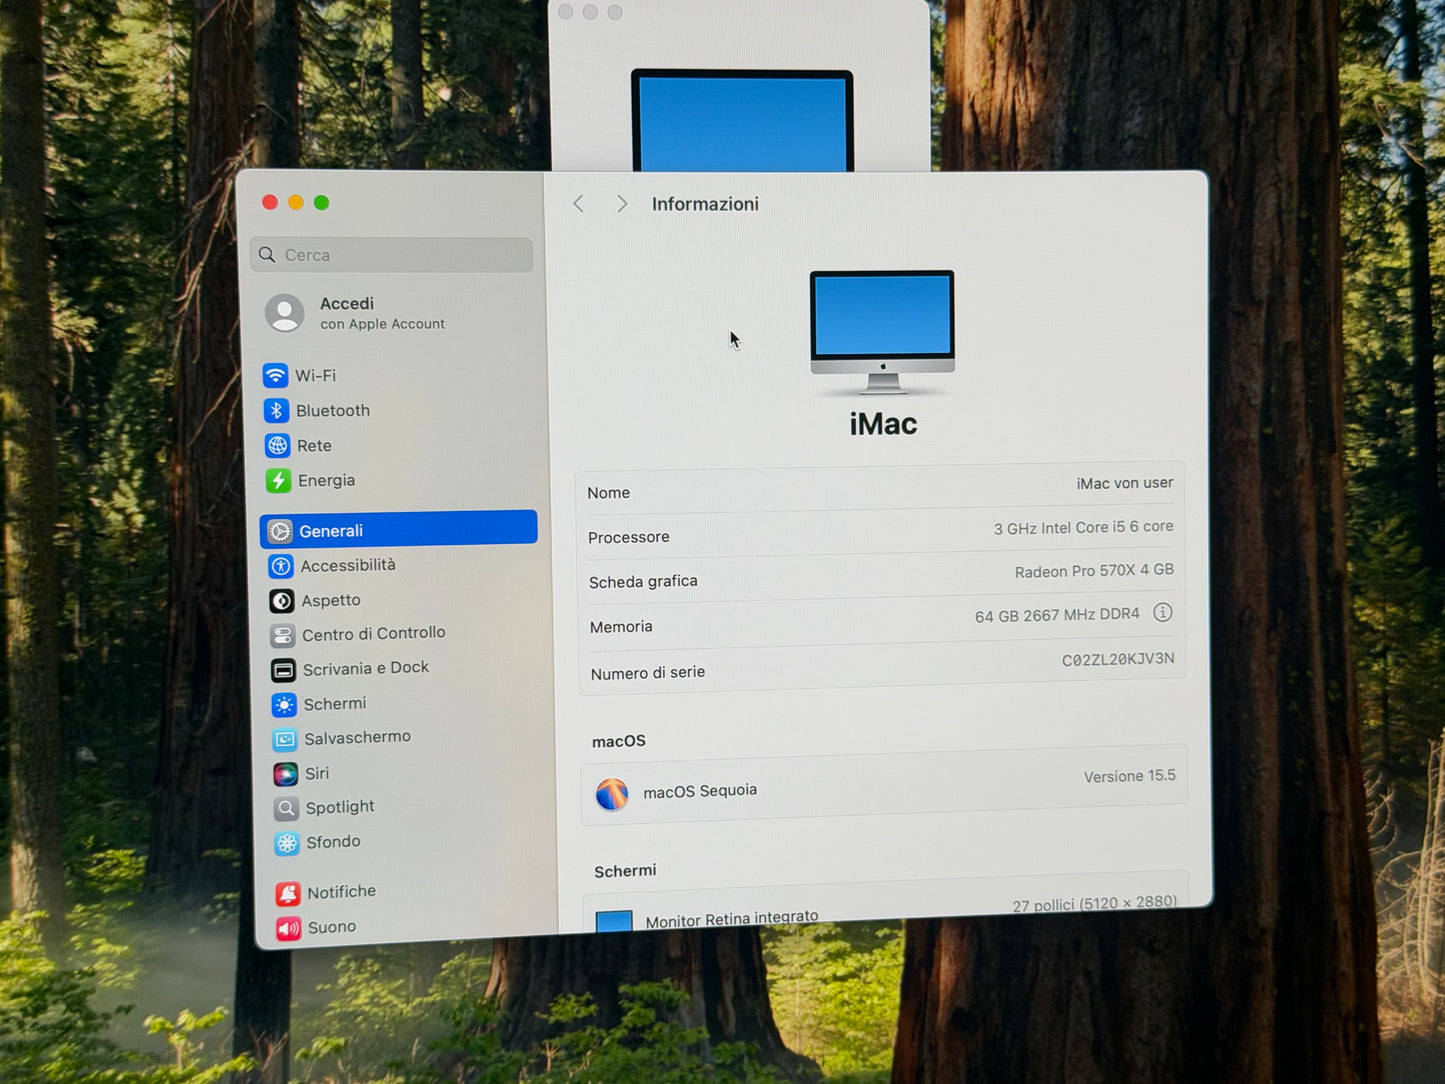The image size is (1445, 1084).
Task: Open the Schermi brightness icon
Action: pos(285,705)
